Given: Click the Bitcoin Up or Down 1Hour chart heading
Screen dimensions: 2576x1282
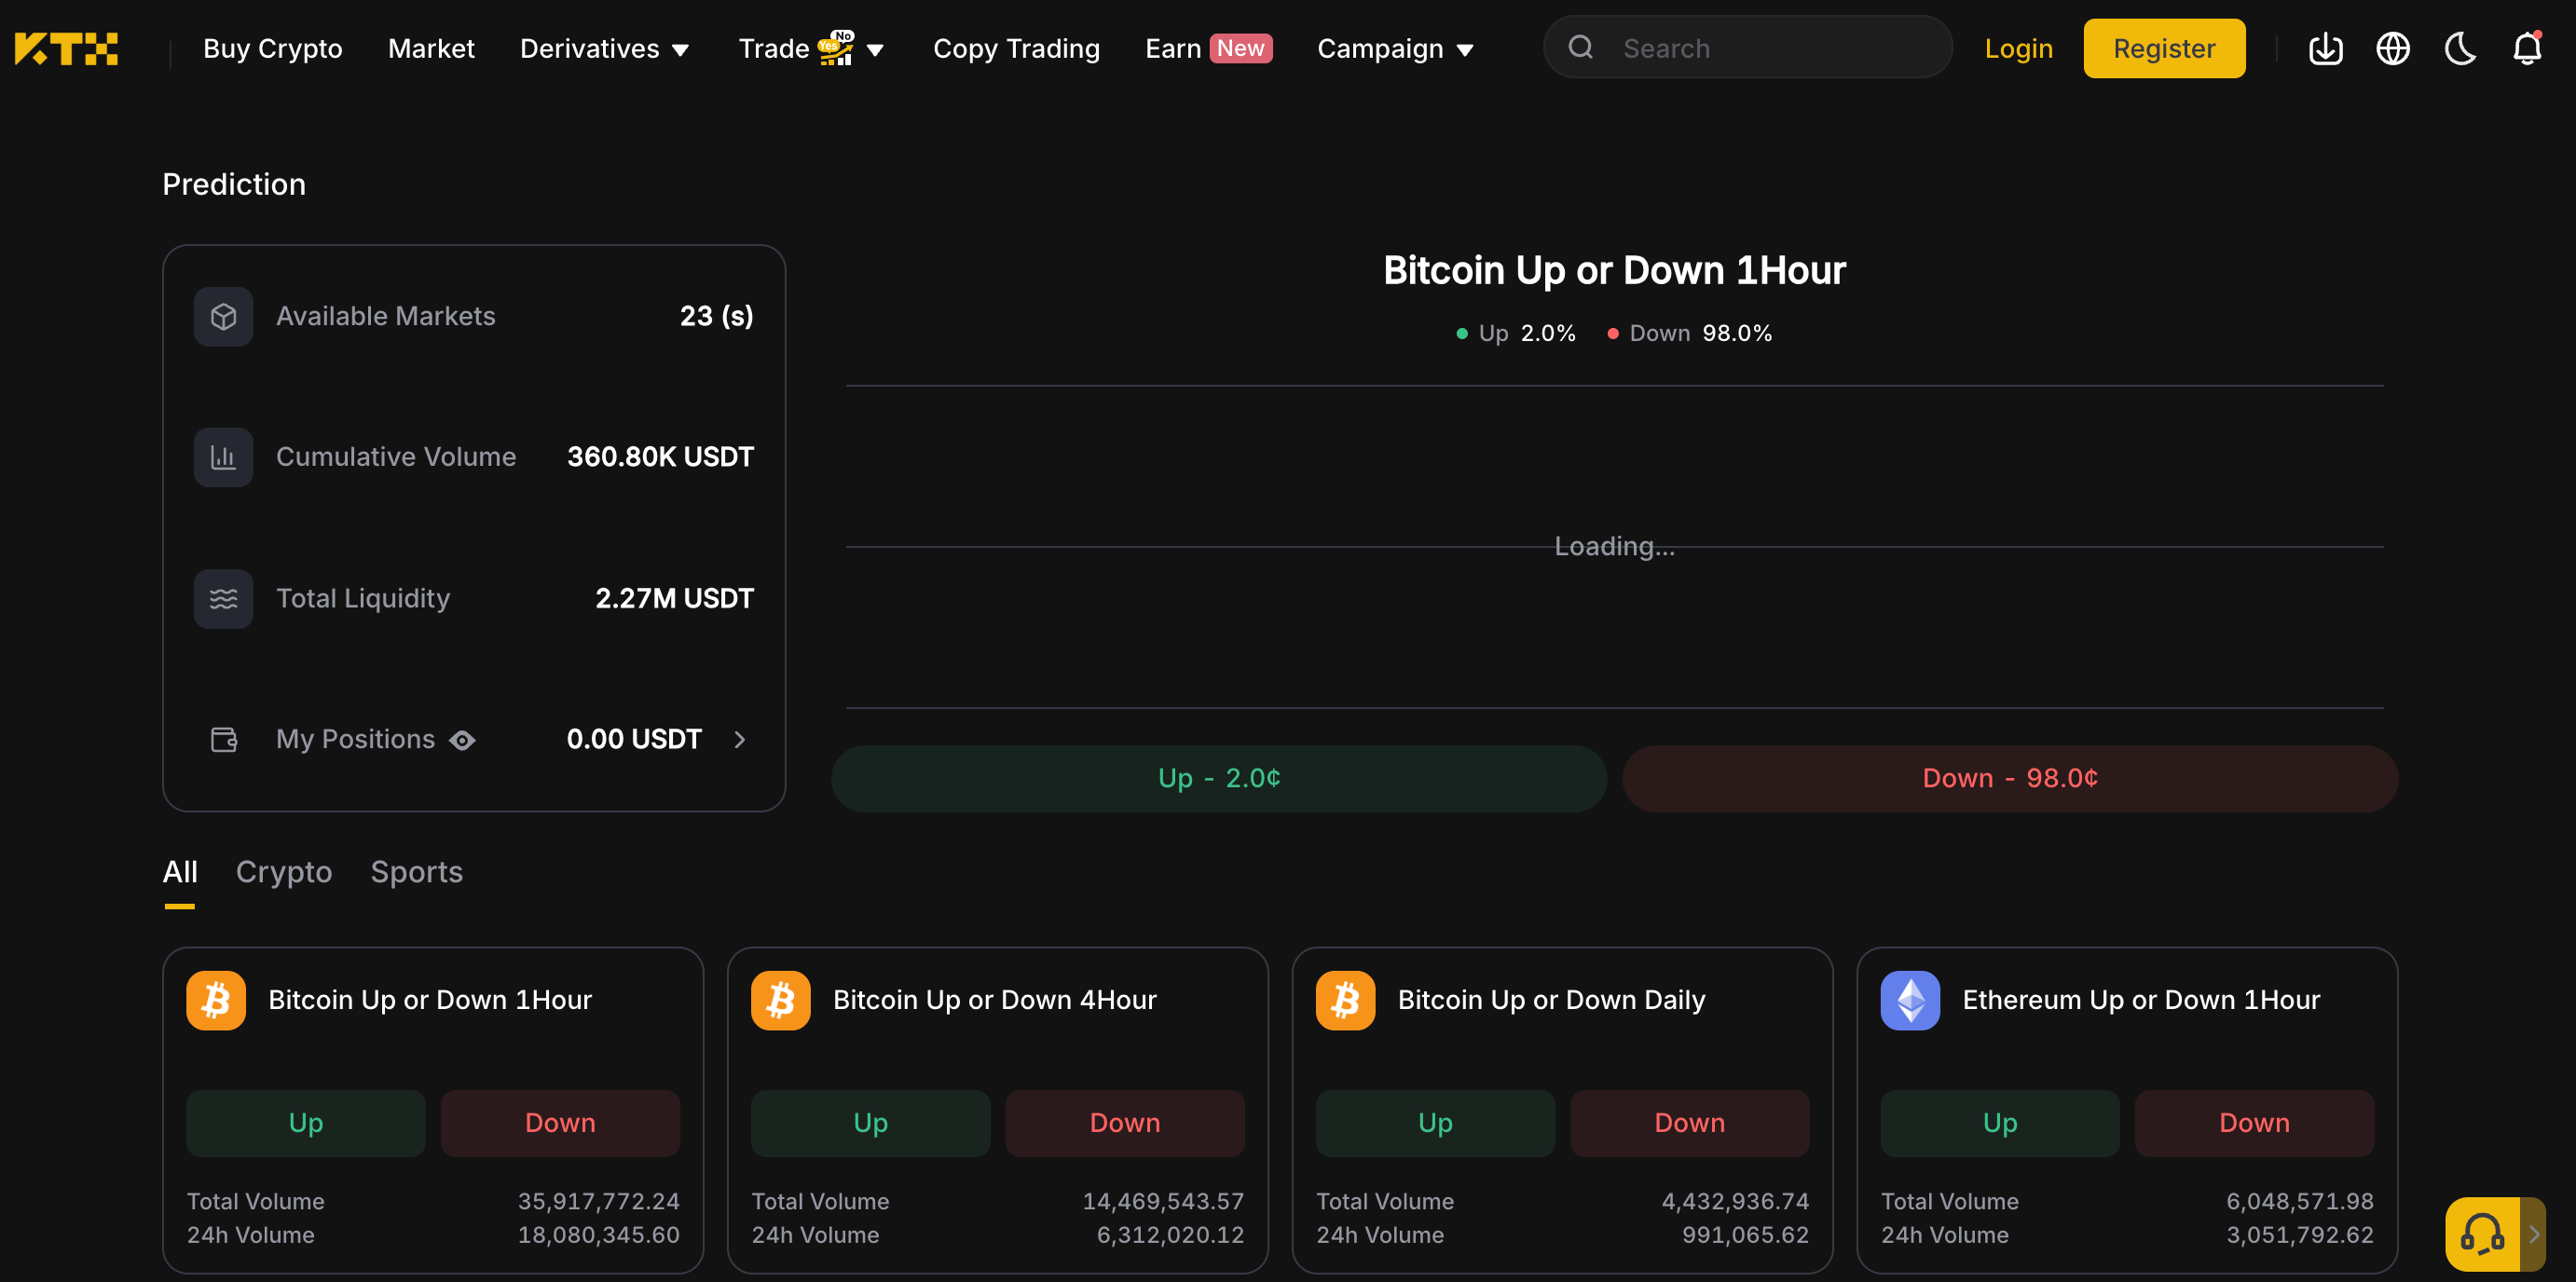Looking at the screenshot, I should [x=1614, y=270].
